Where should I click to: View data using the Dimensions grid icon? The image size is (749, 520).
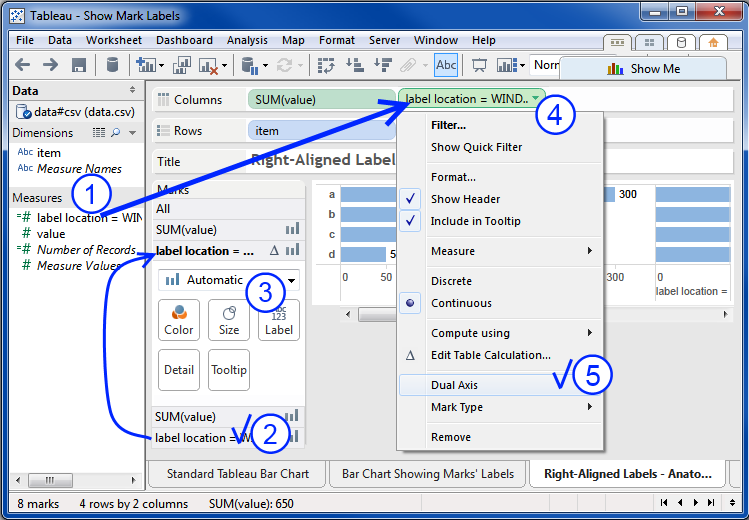pyautogui.click(x=99, y=133)
